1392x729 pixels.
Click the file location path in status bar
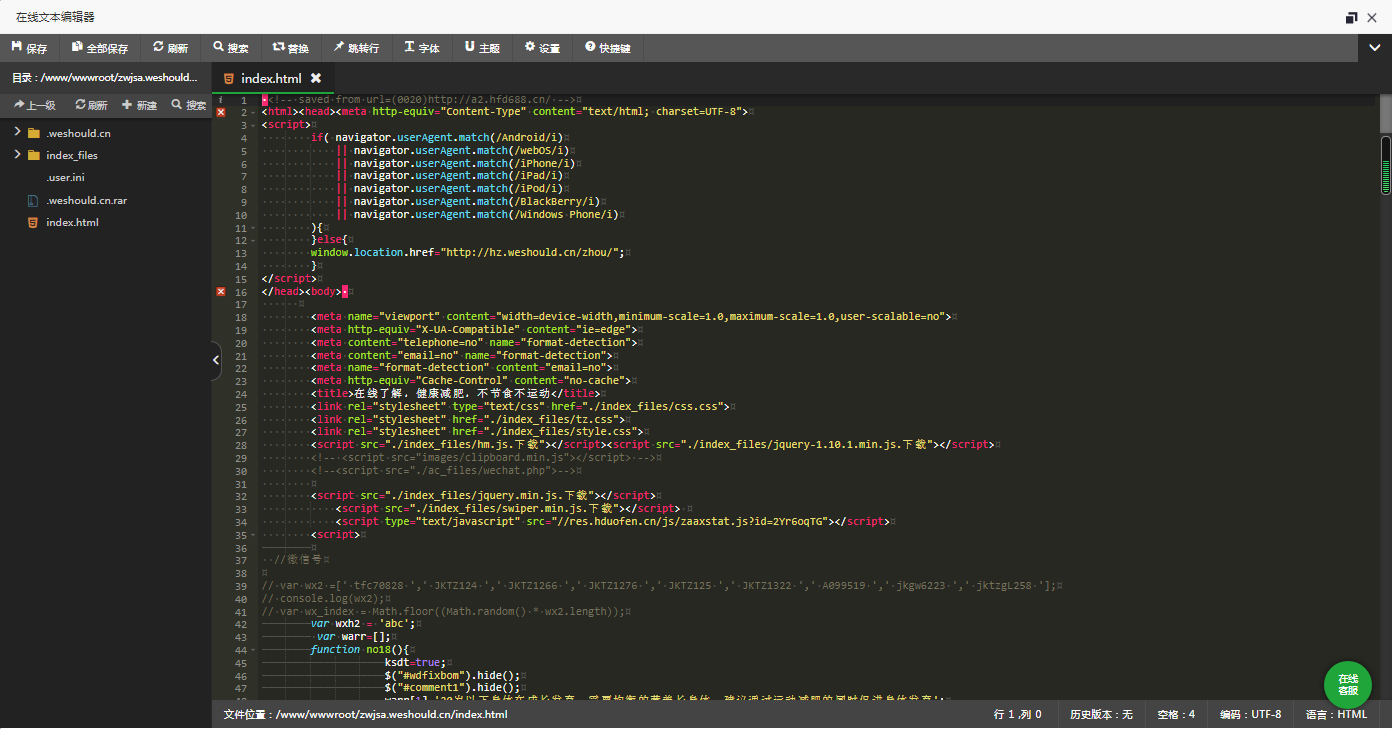pyautogui.click(x=365, y=715)
